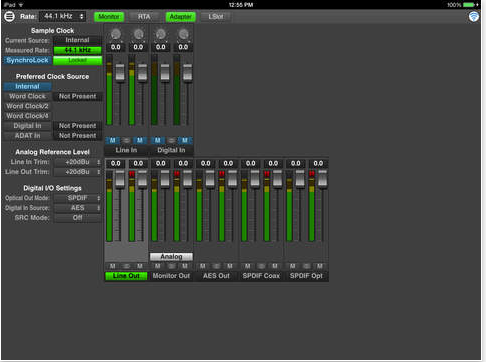The width and height of the screenshot is (486, 362).
Task: Click the Line In left channel pan knob
Action: pyautogui.click(x=116, y=34)
